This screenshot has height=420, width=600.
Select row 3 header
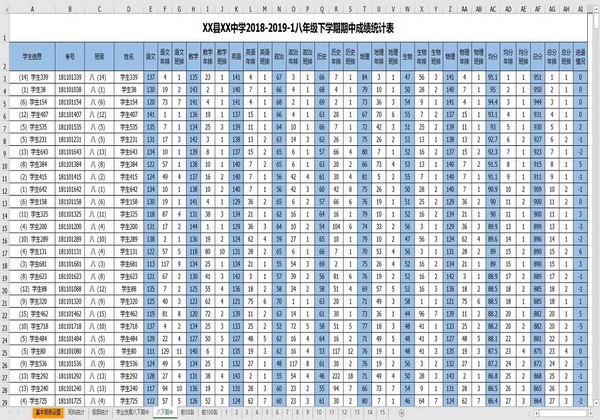[5, 77]
